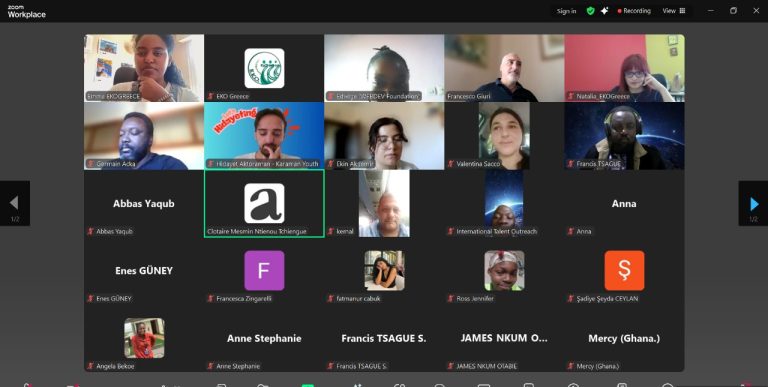Click the Zoom Workplace logo
This screenshot has width=768, height=387.
[26, 12]
